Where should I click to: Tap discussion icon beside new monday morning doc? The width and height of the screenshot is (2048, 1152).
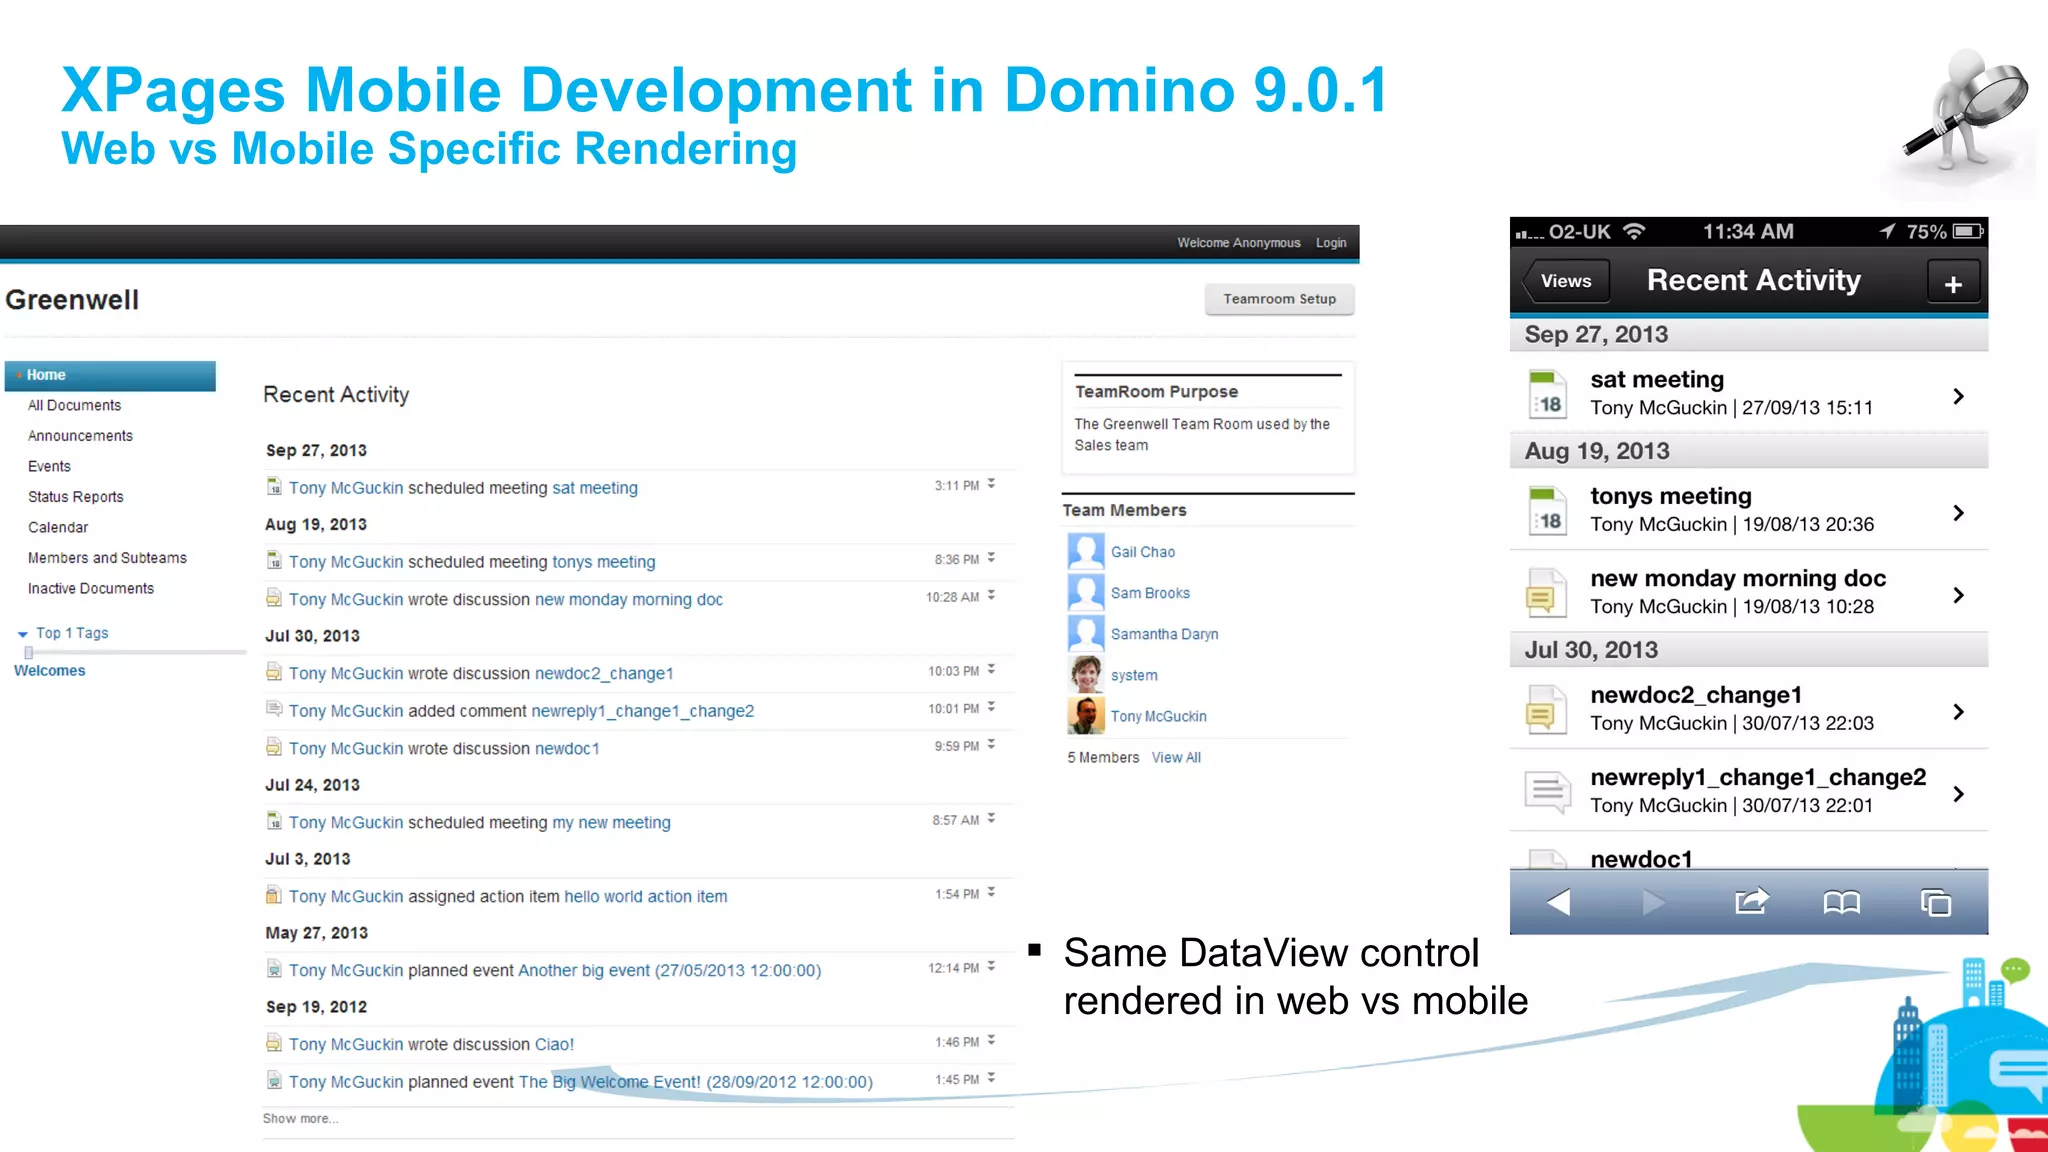1545,593
